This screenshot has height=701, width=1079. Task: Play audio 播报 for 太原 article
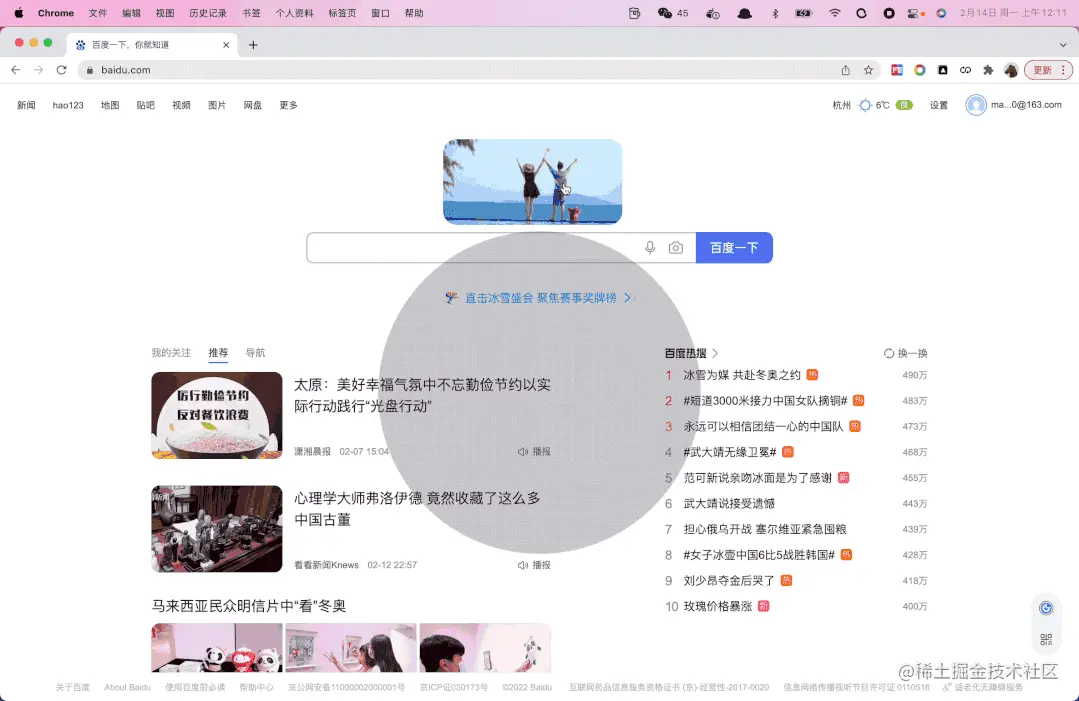point(534,452)
